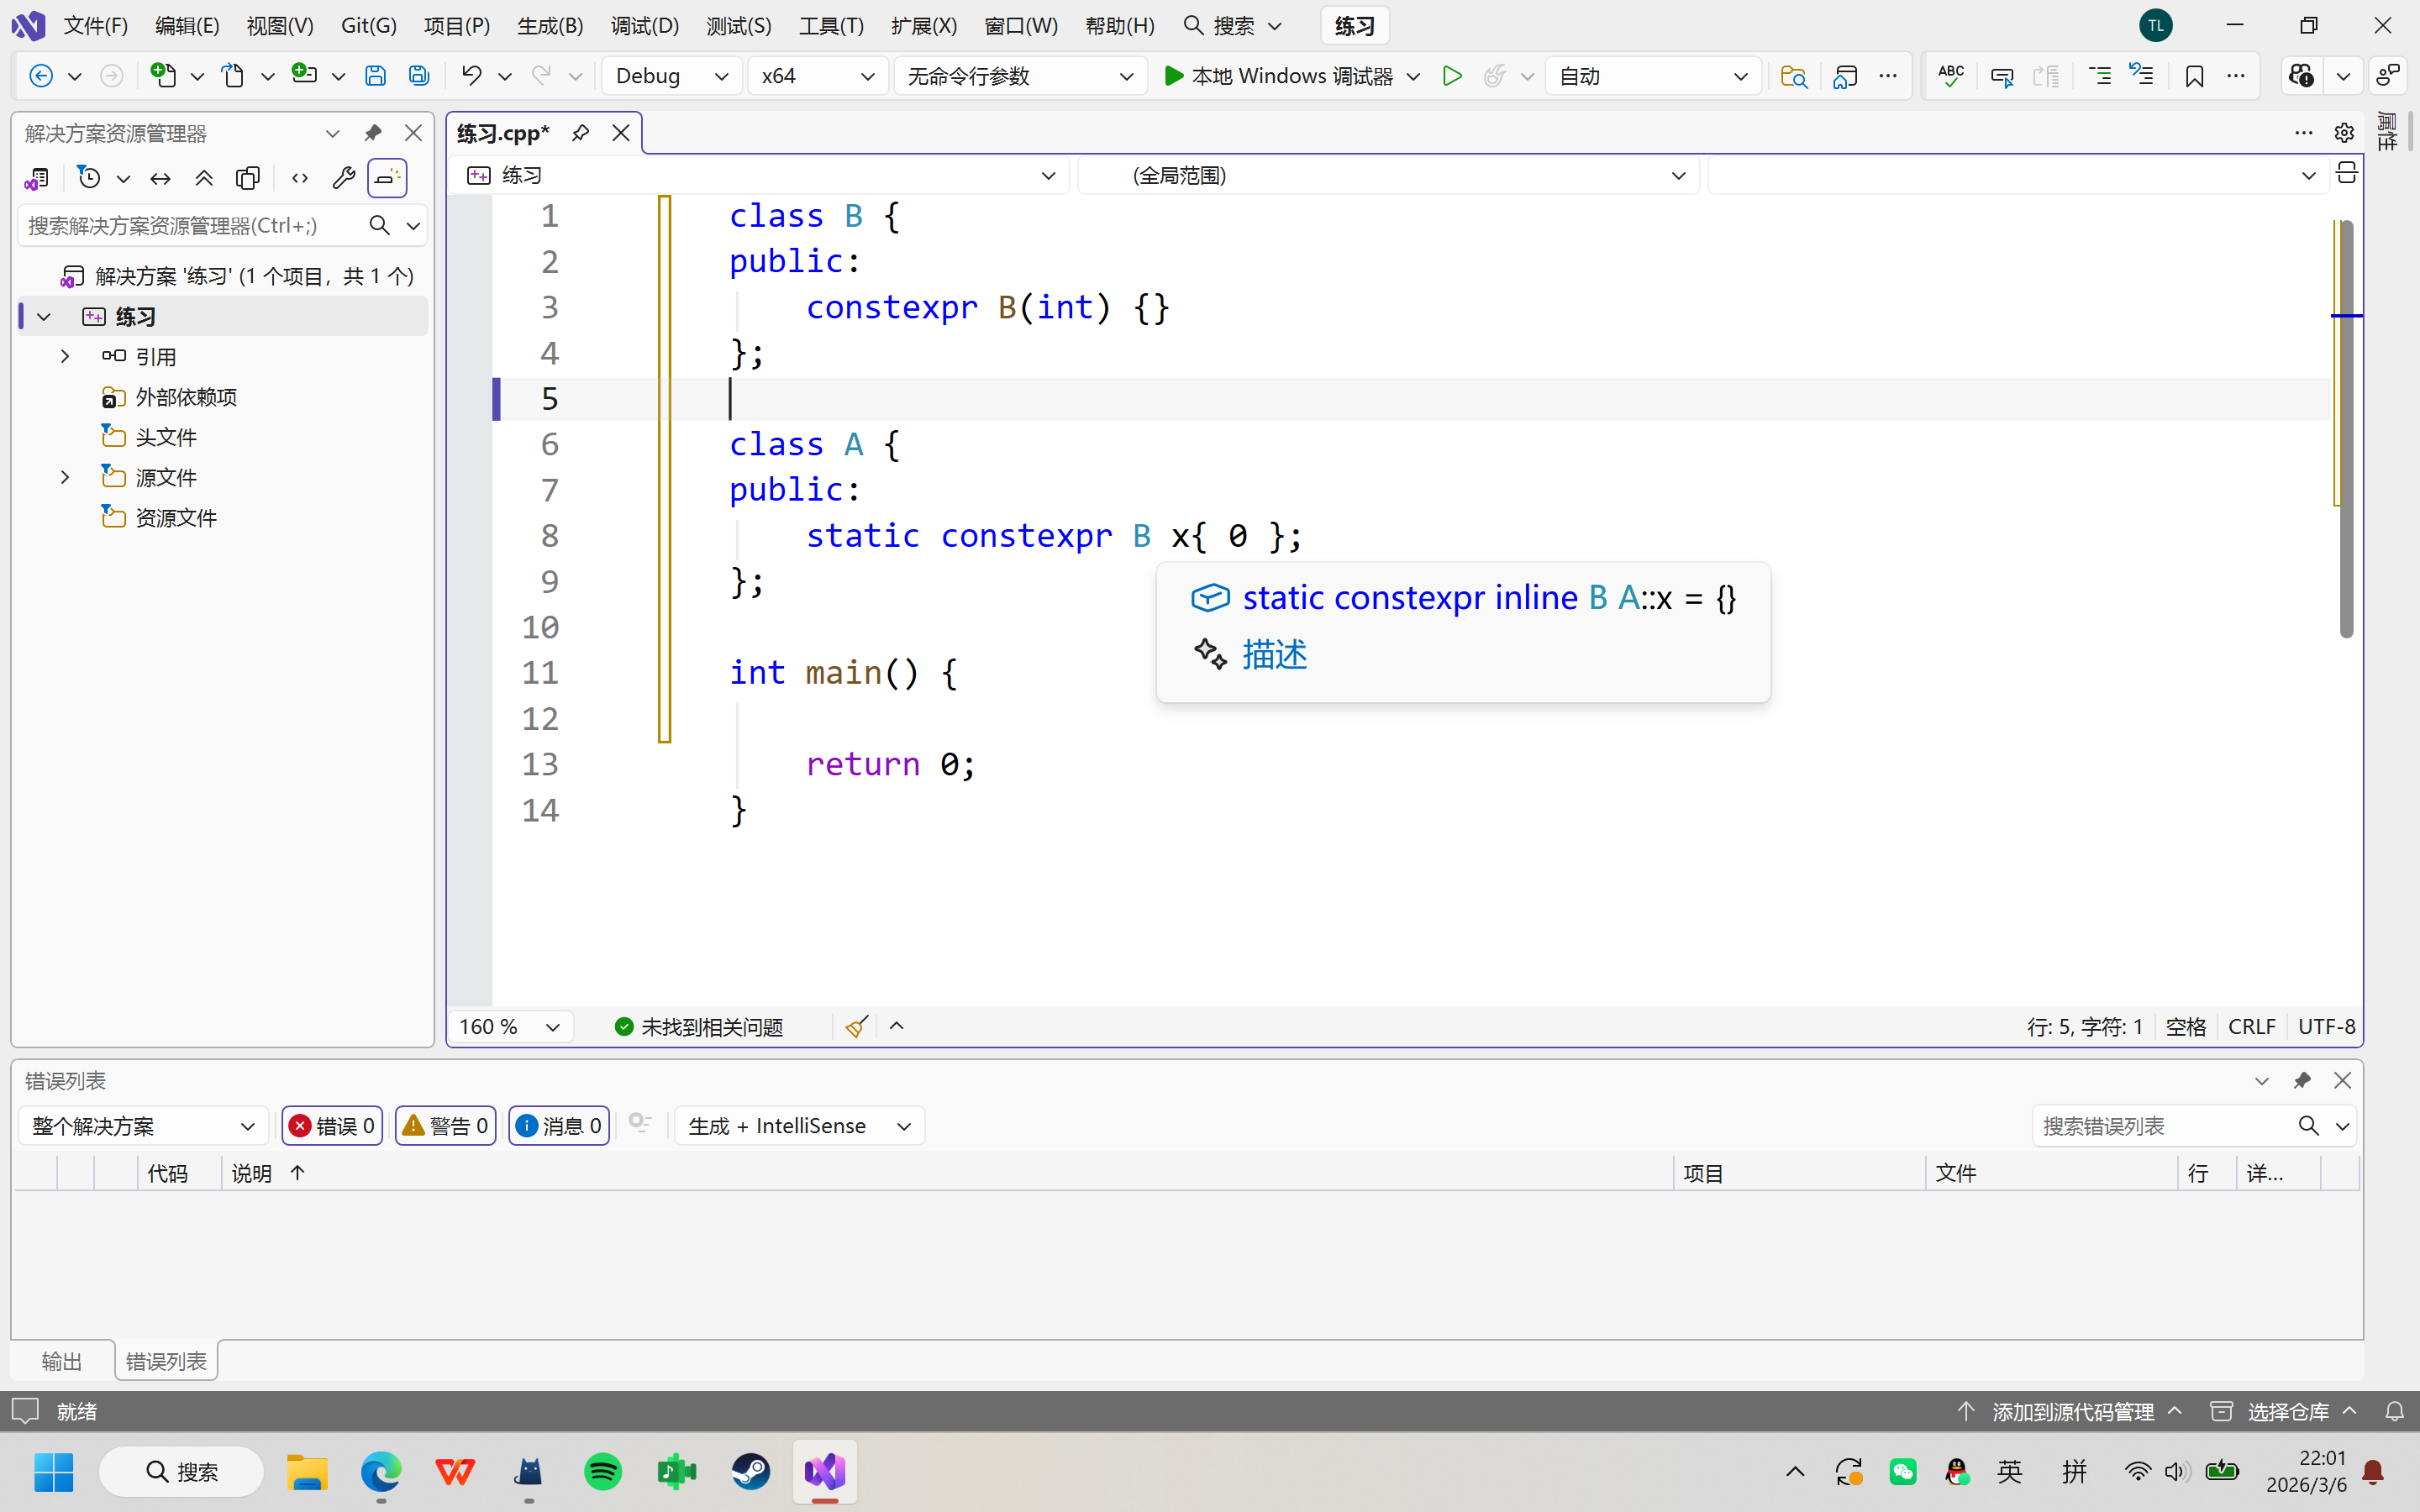
Task: Start without debugging using hollow green play icon
Action: click(x=1451, y=76)
